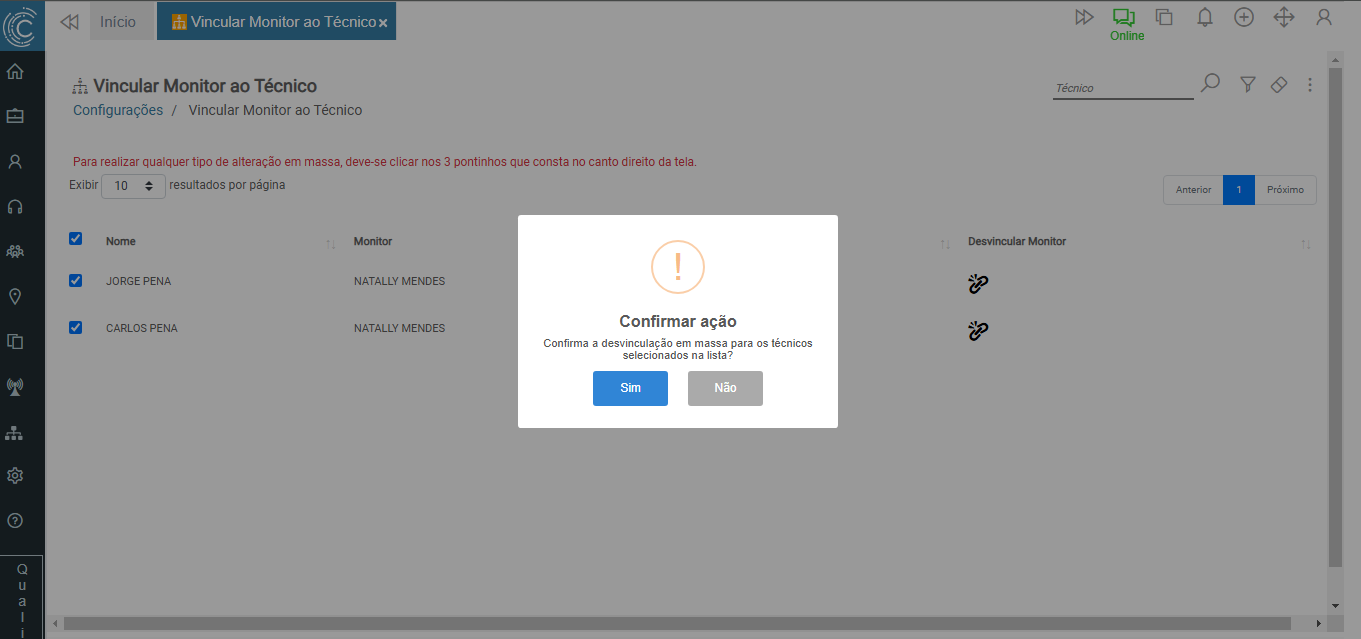This screenshot has width=1361, height=639.
Task: Click the search magnifier icon
Action: click(x=1210, y=83)
